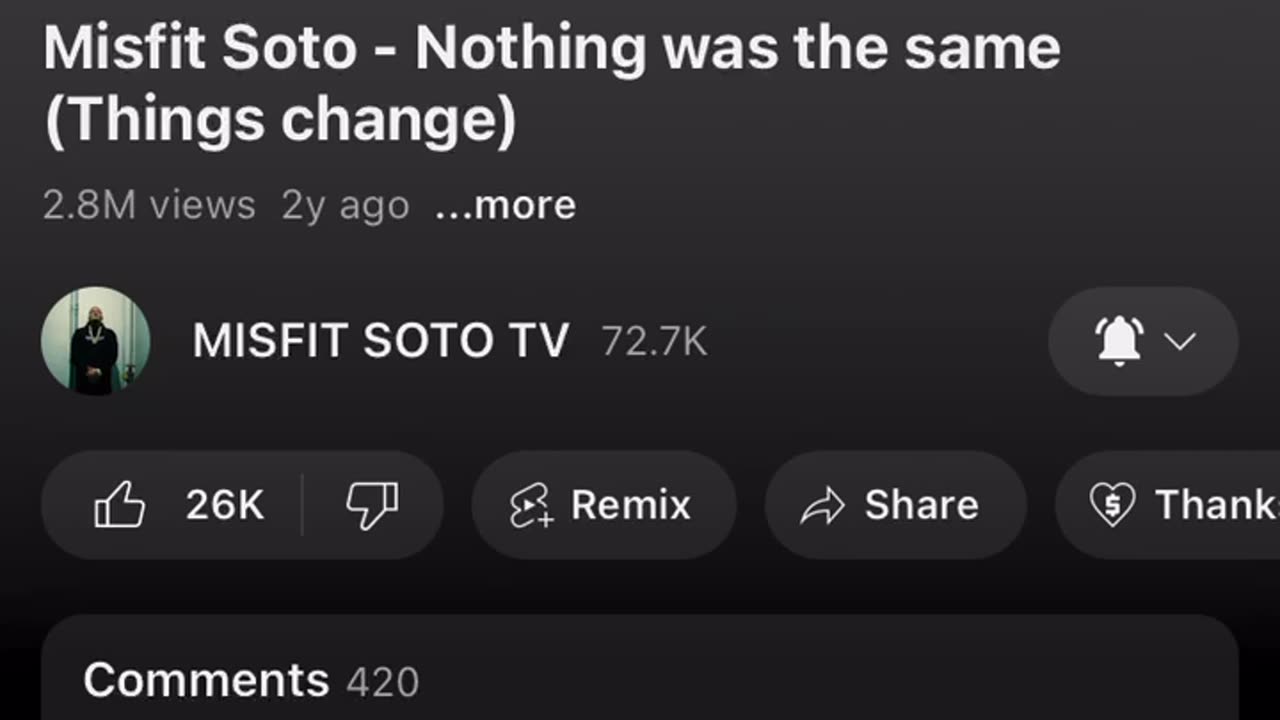Click the 72.7K subscriber count
The width and height of the screenshot is (1280, 720).
pos(654,342)
